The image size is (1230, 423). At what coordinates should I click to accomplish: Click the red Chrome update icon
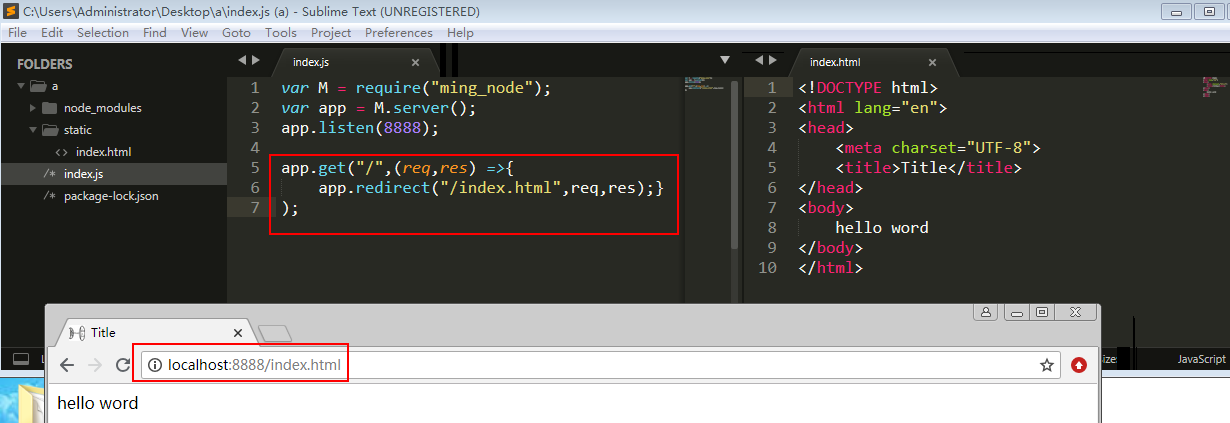pyautogui.click(x=1079, y=366)
